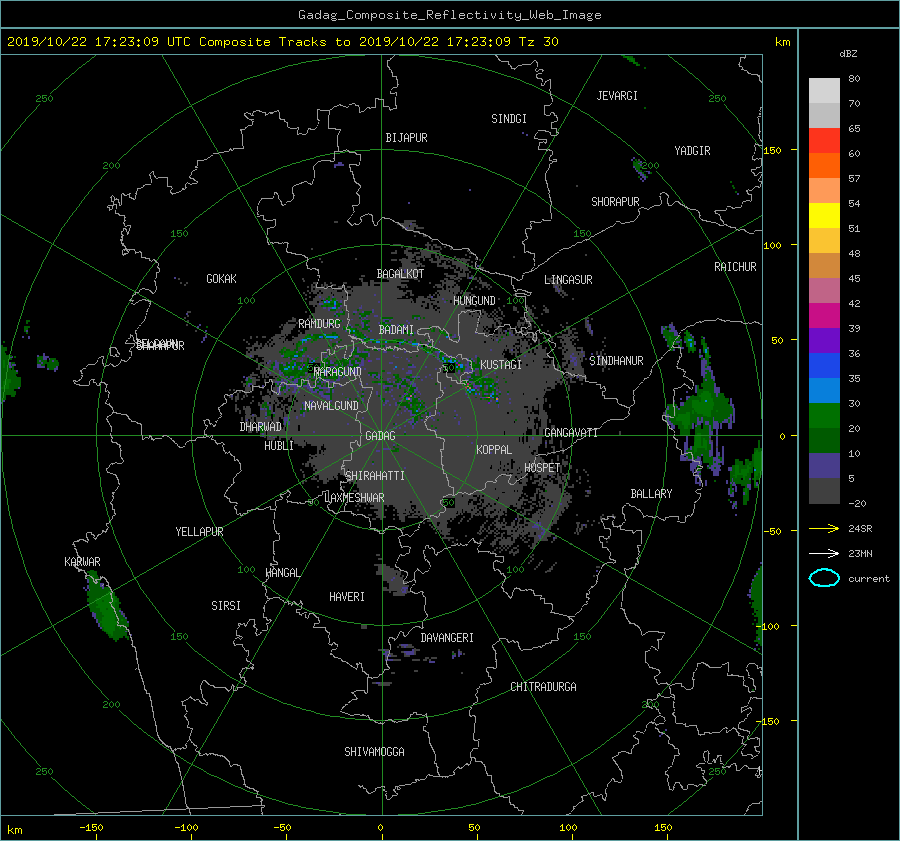The width and height of the screenshot is (900, 841).
Task: Click the 23MN legend text
Action: click(x=860, y=553)
